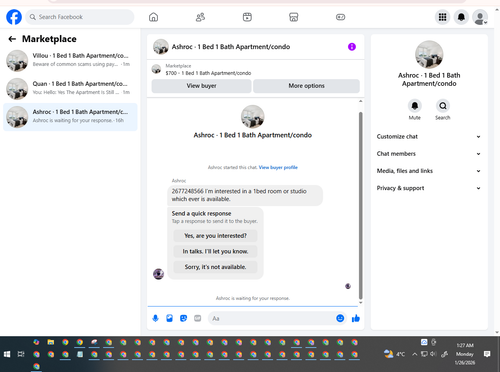Open the Friends icon in top navigation

pos(200,17)
